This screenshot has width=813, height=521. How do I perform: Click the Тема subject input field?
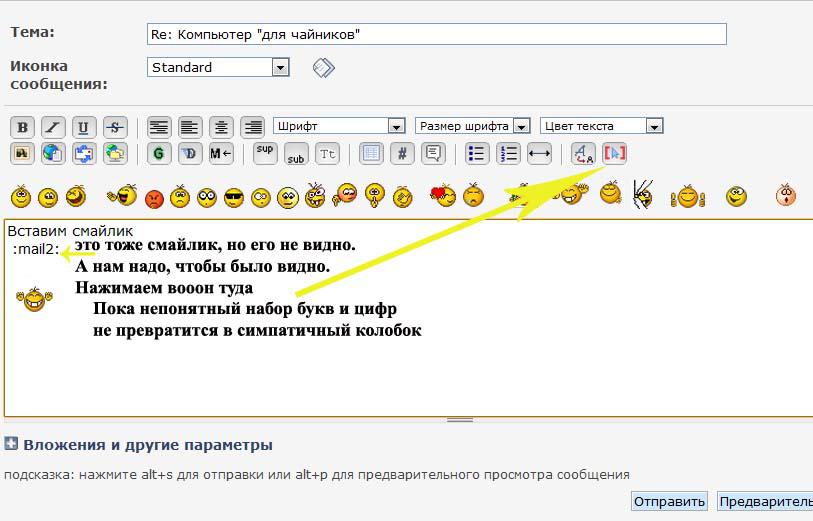(x=437, y=34)
